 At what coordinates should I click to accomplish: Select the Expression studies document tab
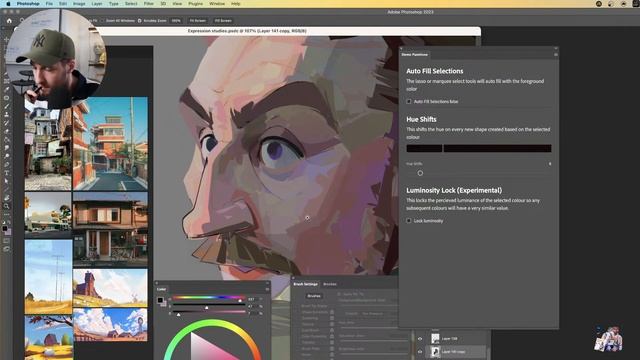coord(247,31)
